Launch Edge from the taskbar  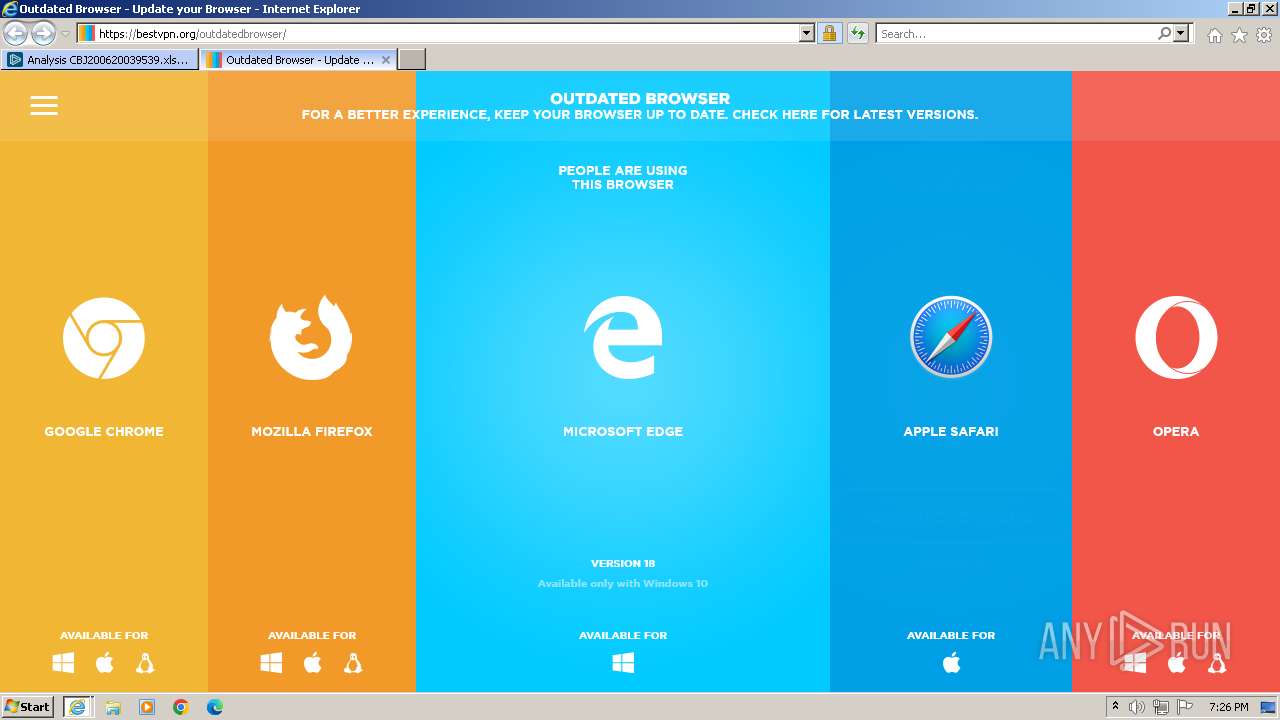coord(214,707)
